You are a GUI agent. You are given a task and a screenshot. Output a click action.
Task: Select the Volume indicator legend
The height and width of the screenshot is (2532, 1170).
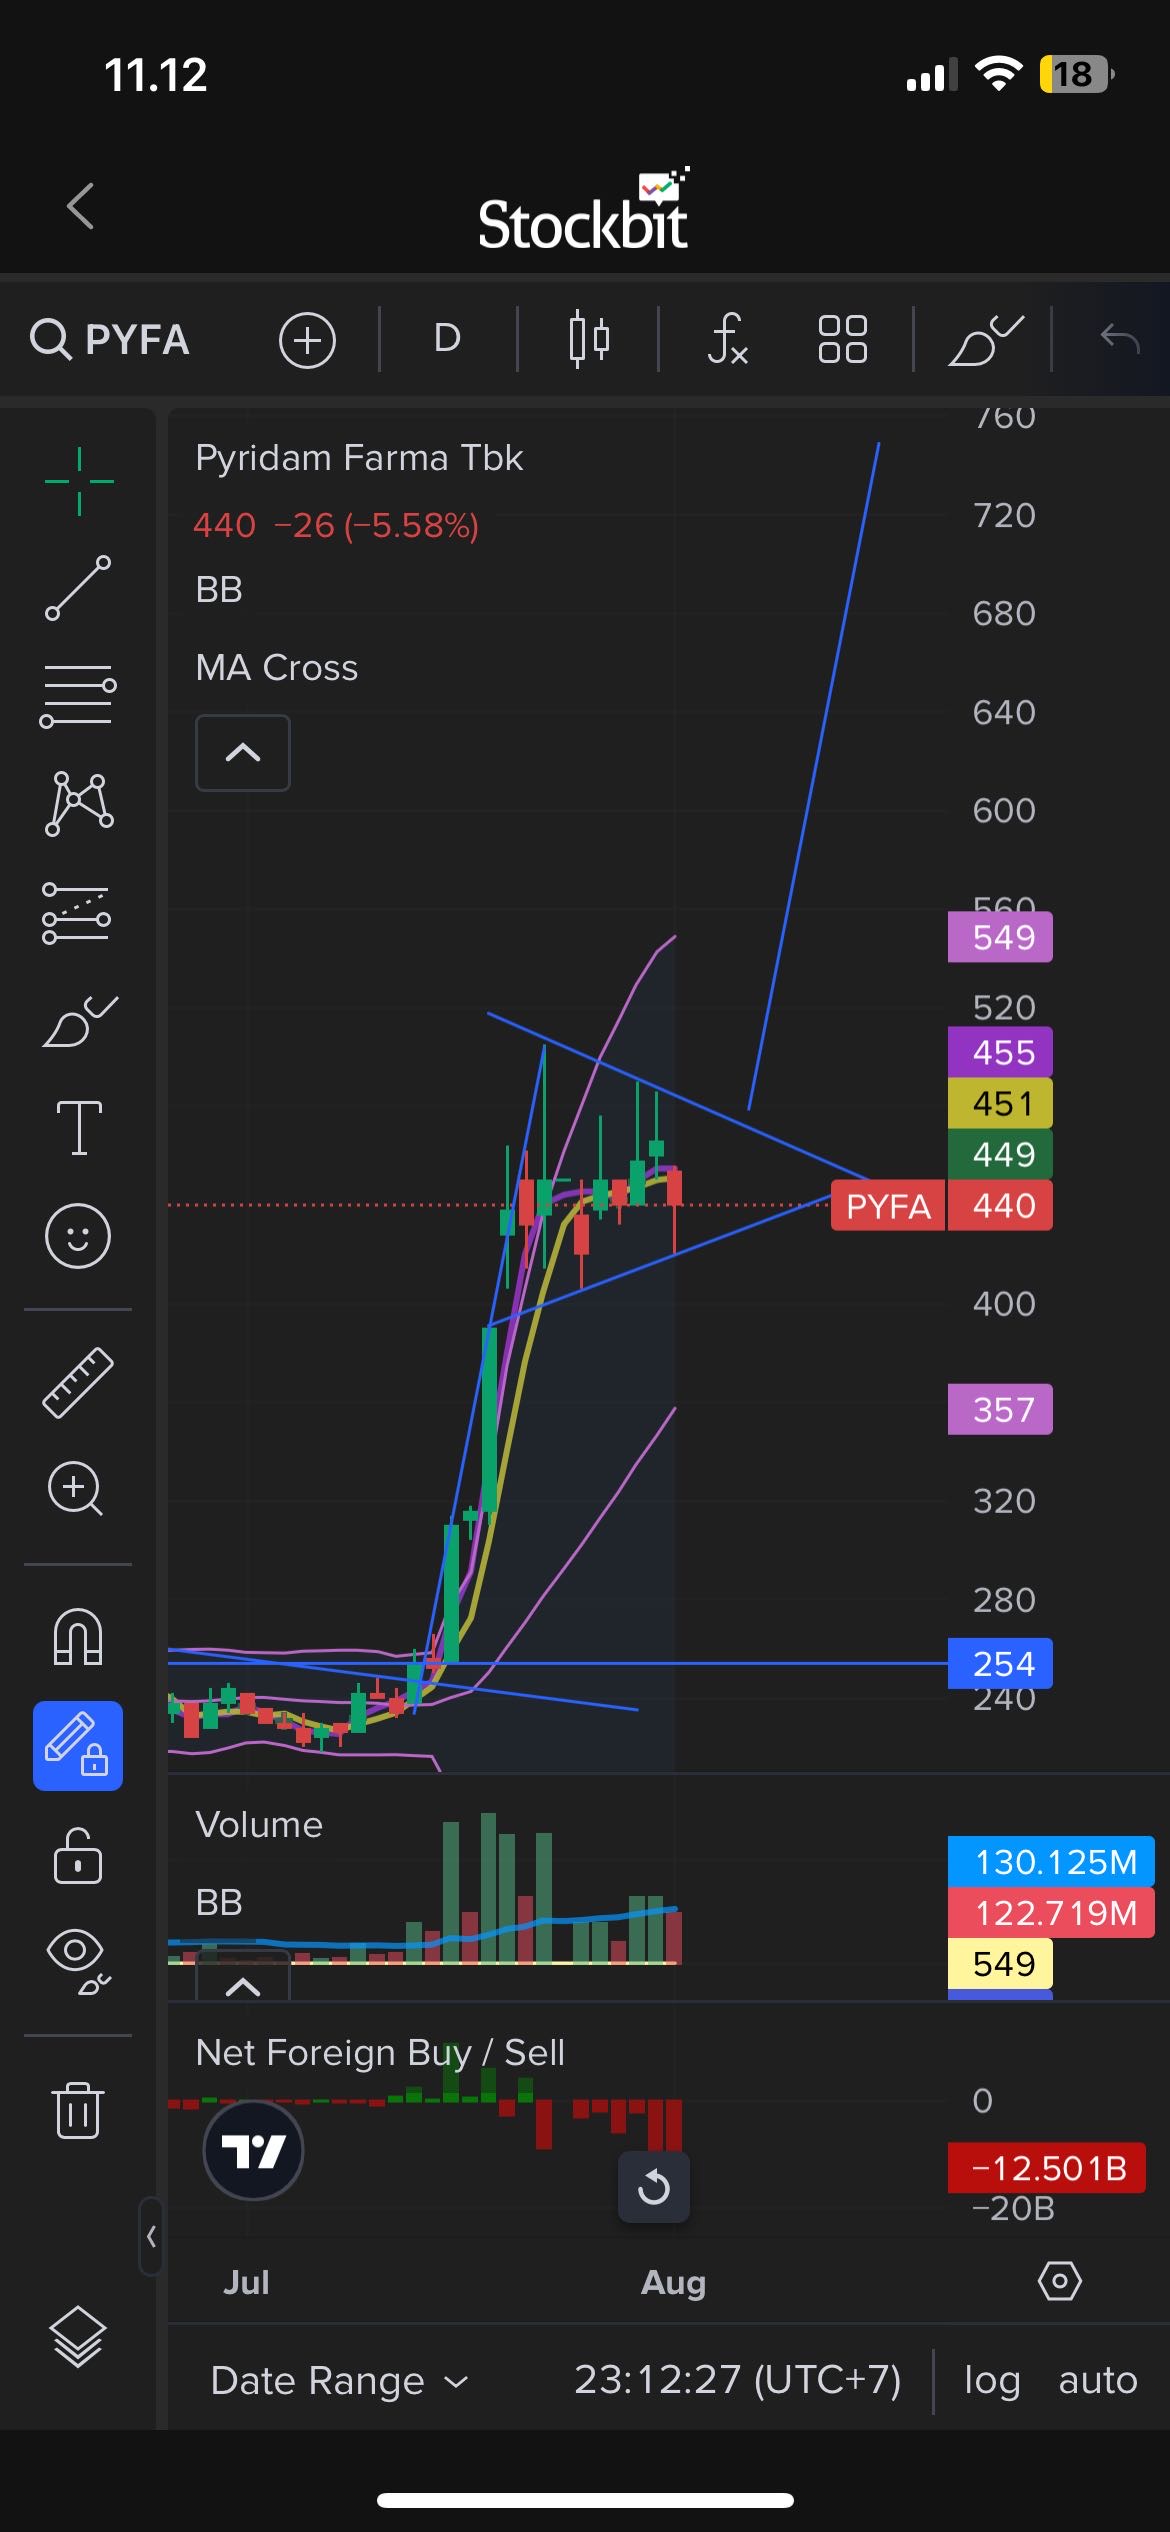pyautogui.click(x=259, y=1825)
